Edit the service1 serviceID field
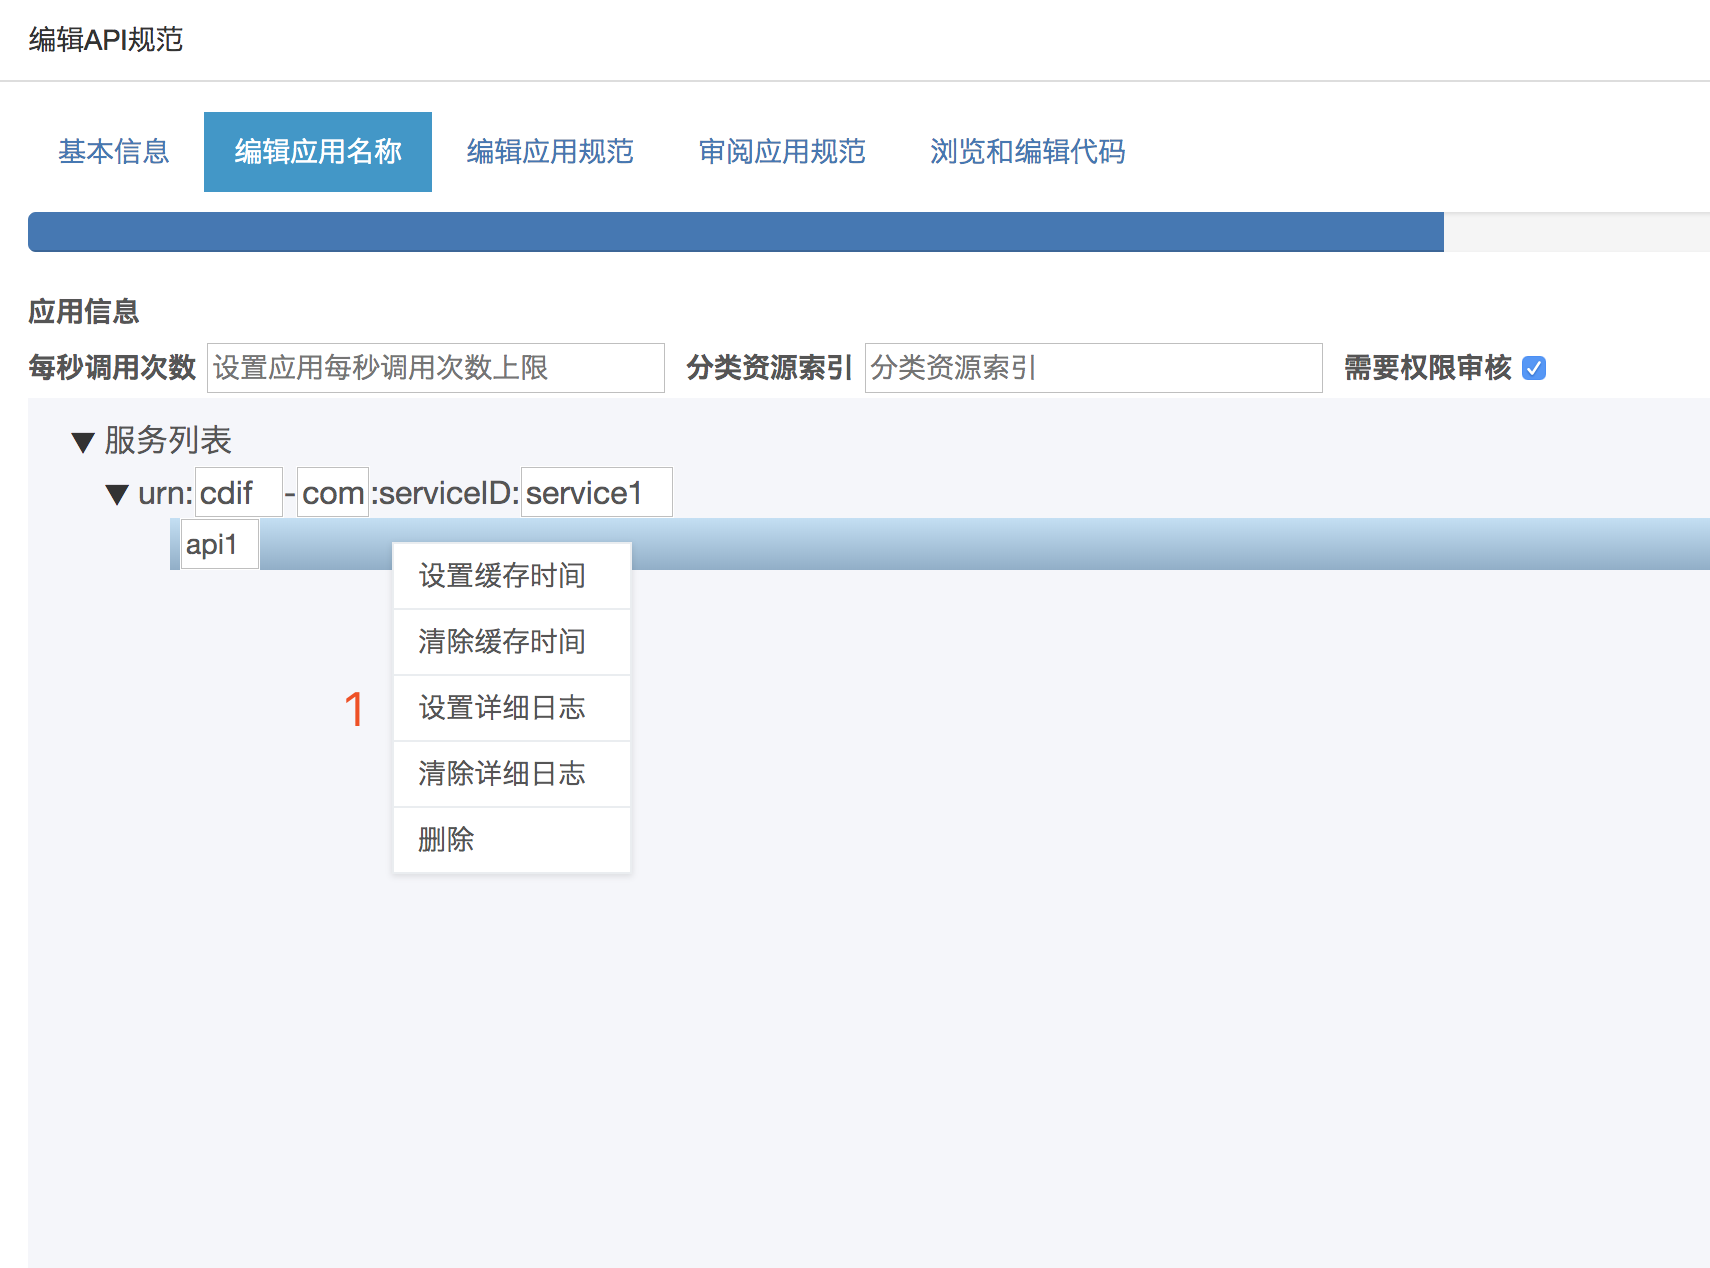 coord(597,492)
